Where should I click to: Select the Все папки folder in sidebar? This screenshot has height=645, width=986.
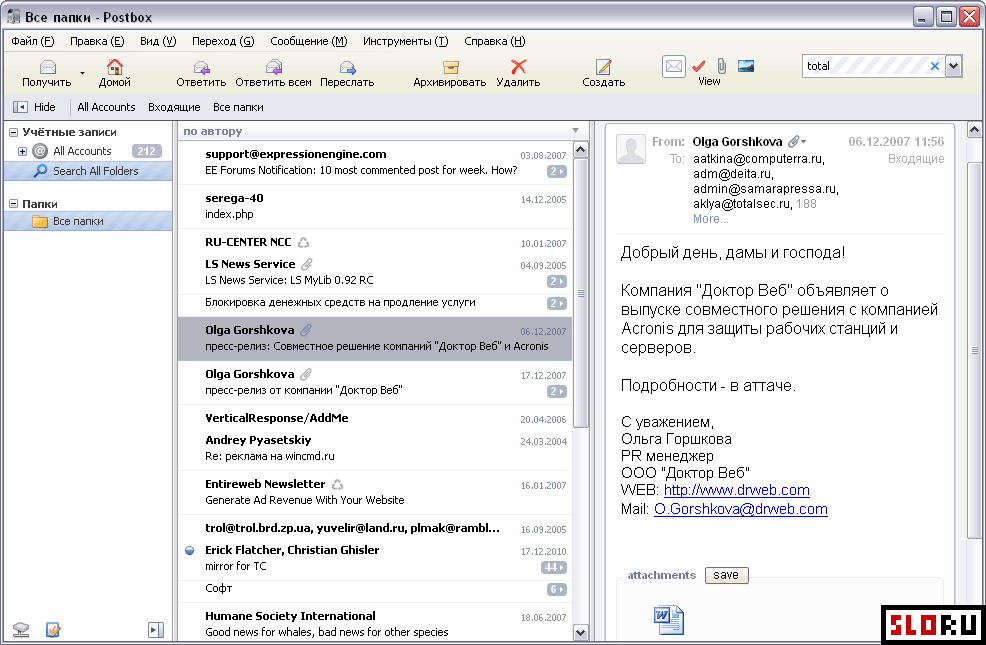(x=88, y=221)
